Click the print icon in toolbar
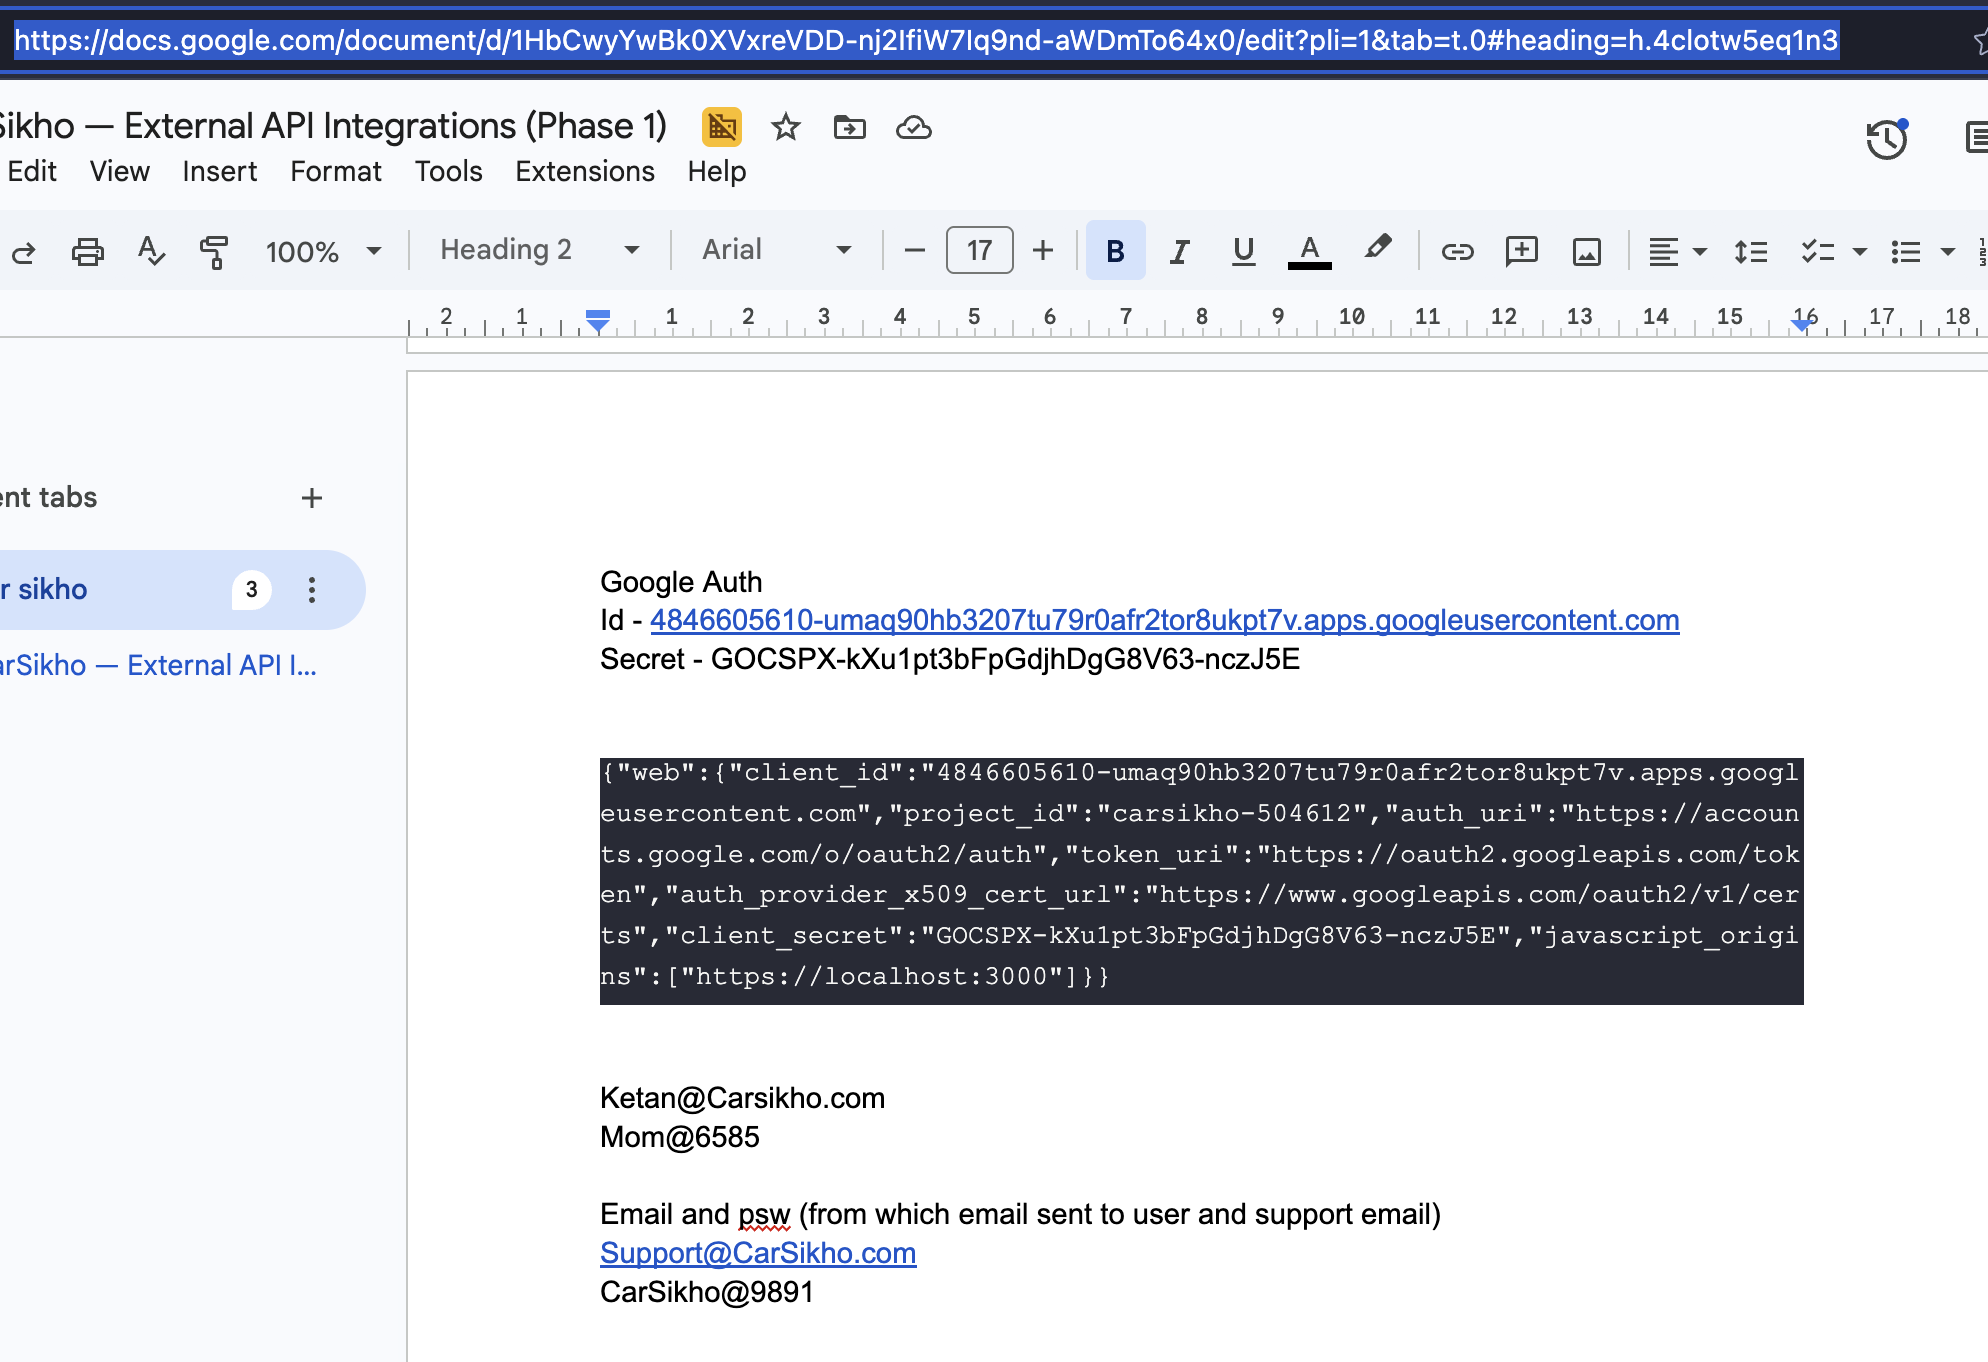This screenshot has width=1988, height=1362. [x=88, y=251]
